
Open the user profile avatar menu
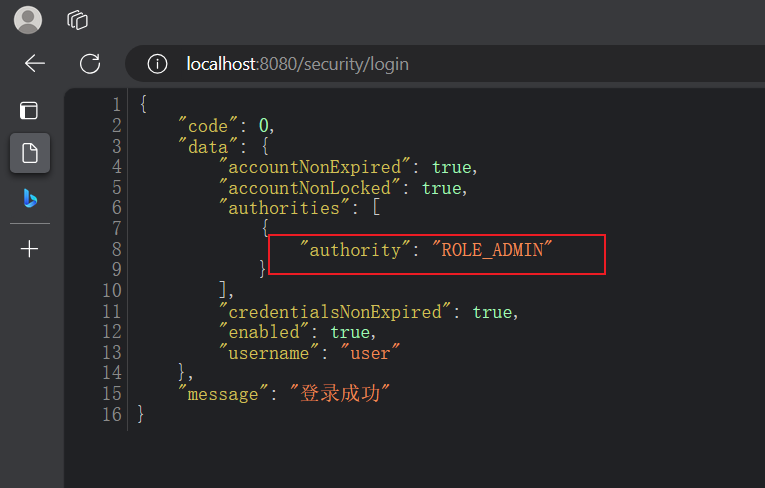coord(28,19)
